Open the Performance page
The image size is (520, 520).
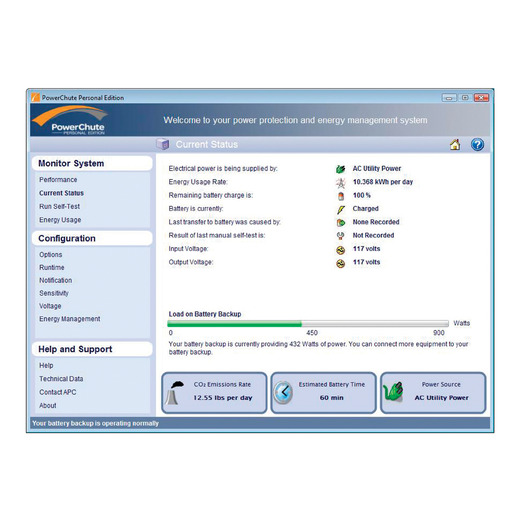coord(58,180)
